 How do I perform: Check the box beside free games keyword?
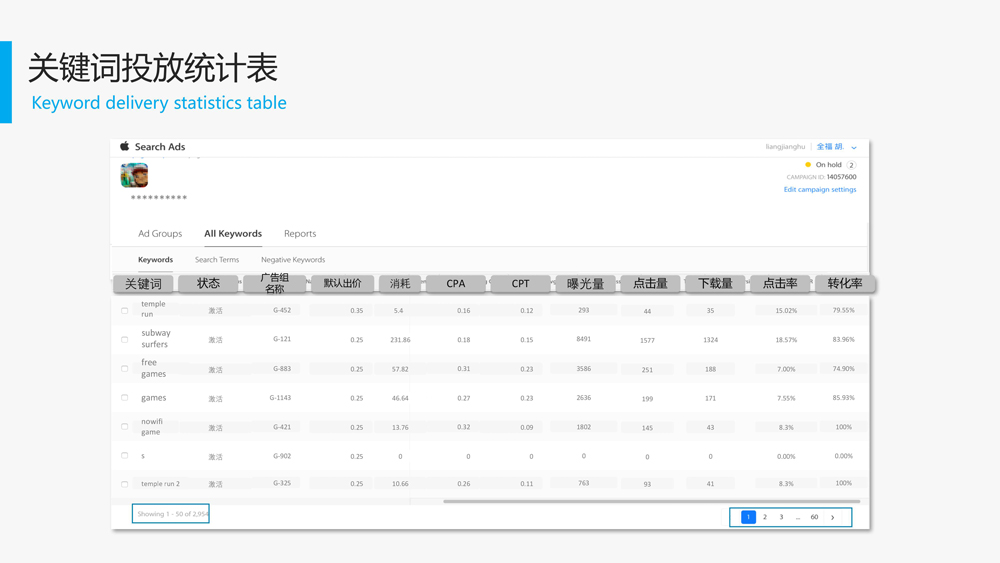point(125,369)
